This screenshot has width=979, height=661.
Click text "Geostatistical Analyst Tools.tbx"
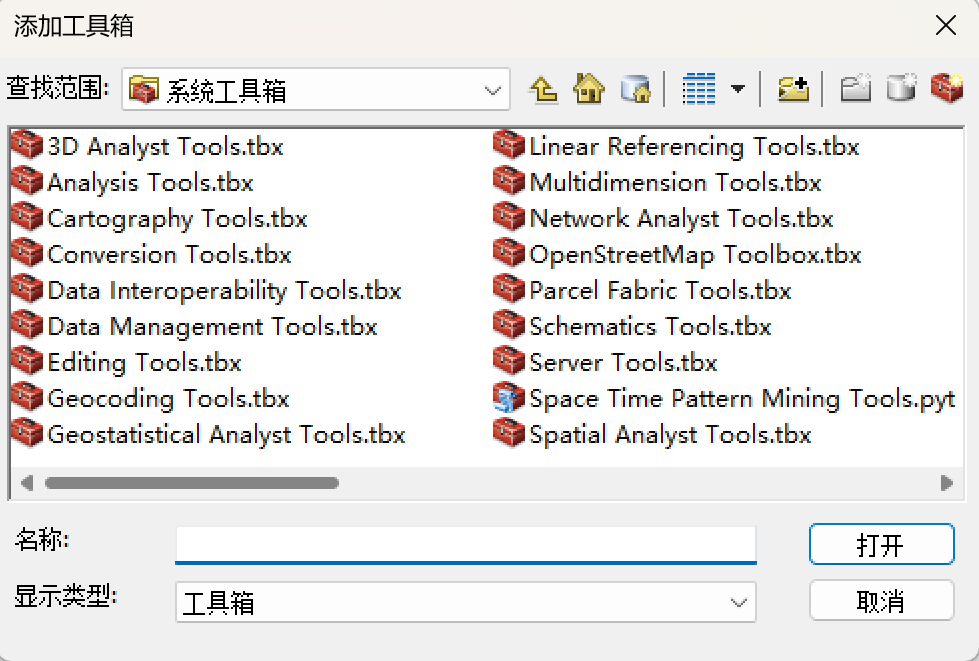coord(227,435)
